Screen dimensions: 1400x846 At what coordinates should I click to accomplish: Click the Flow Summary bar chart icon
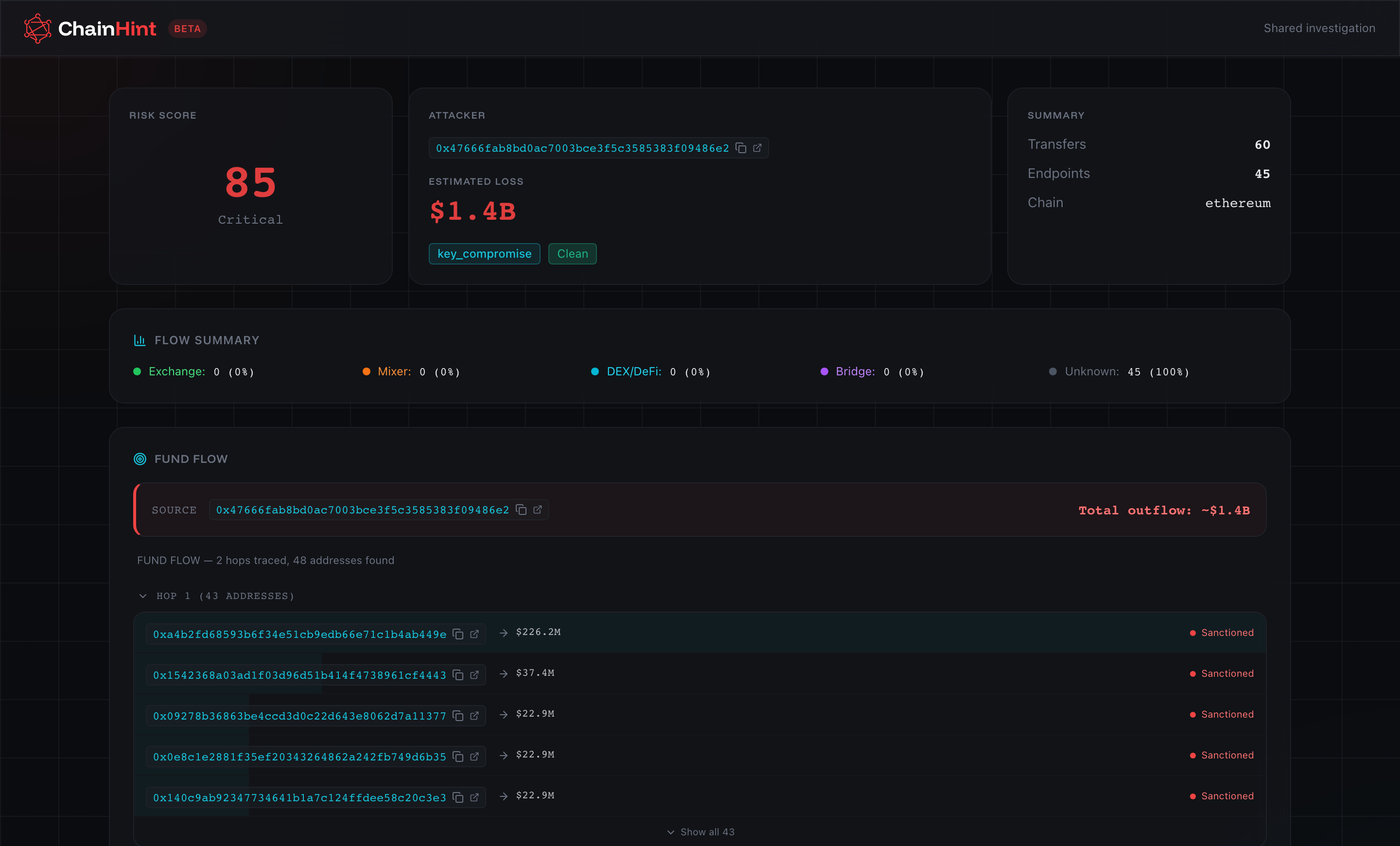[140, 340]
